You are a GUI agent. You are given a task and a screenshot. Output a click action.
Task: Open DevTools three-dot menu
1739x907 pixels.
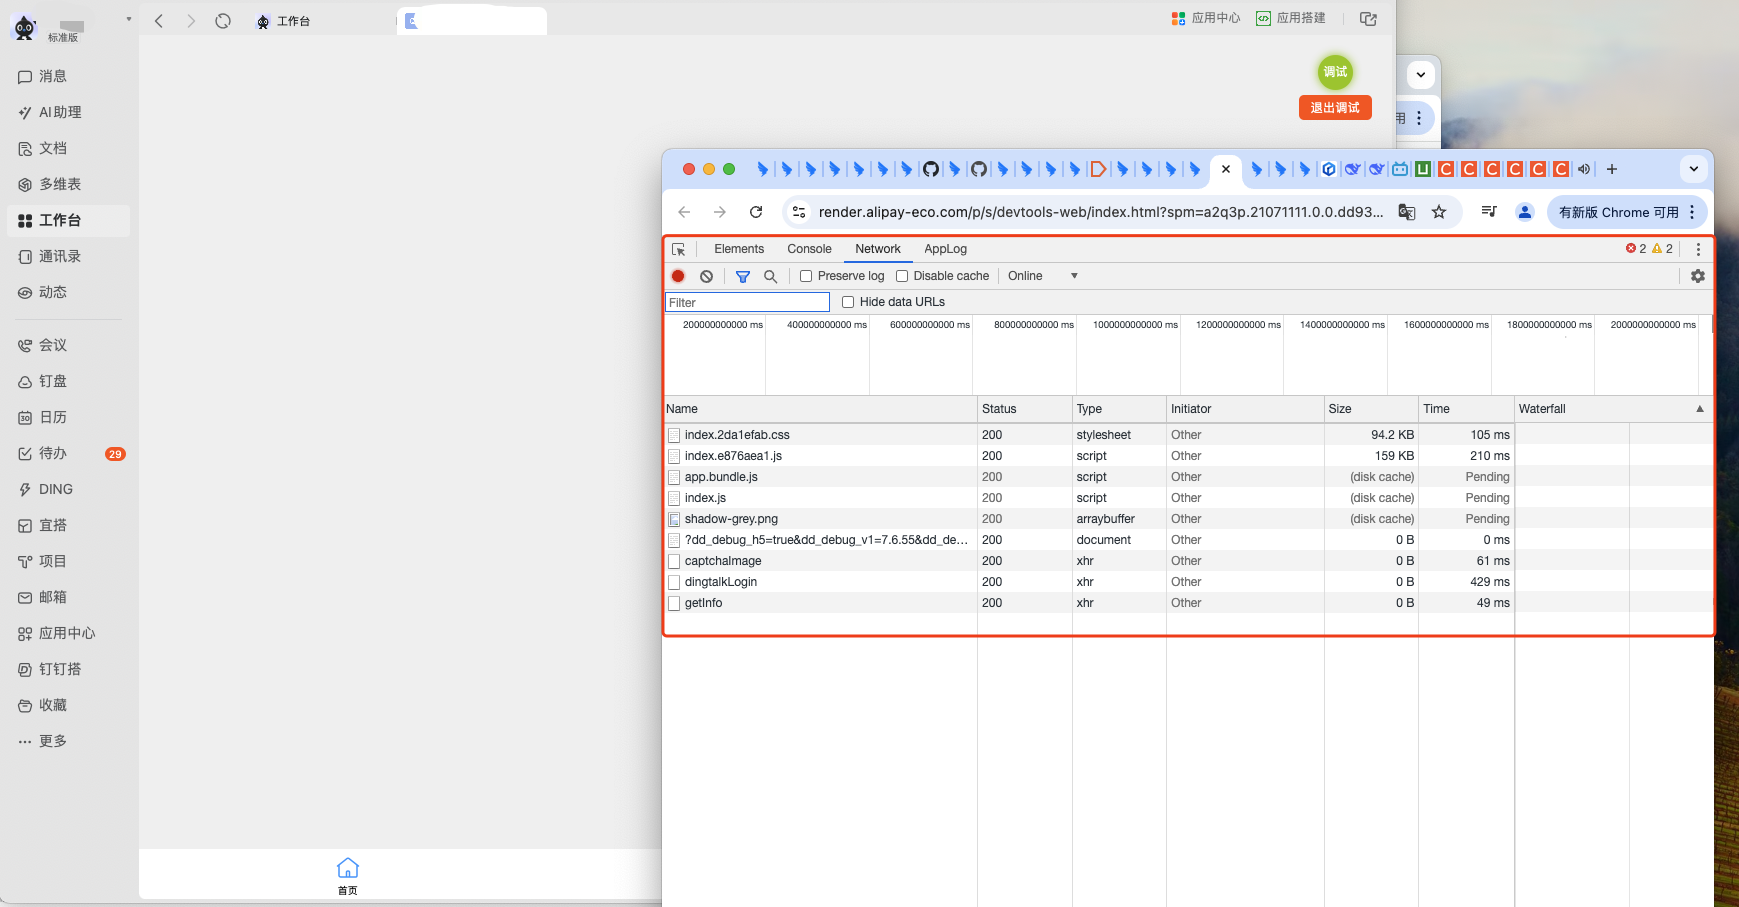(1698, 249)
